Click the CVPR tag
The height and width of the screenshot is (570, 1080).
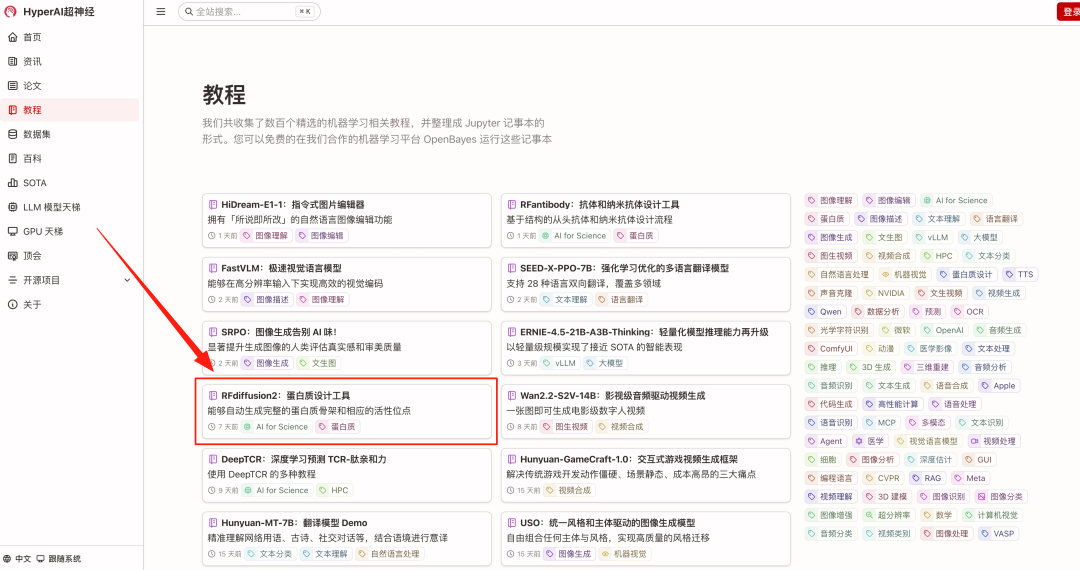tap(883, 478)
